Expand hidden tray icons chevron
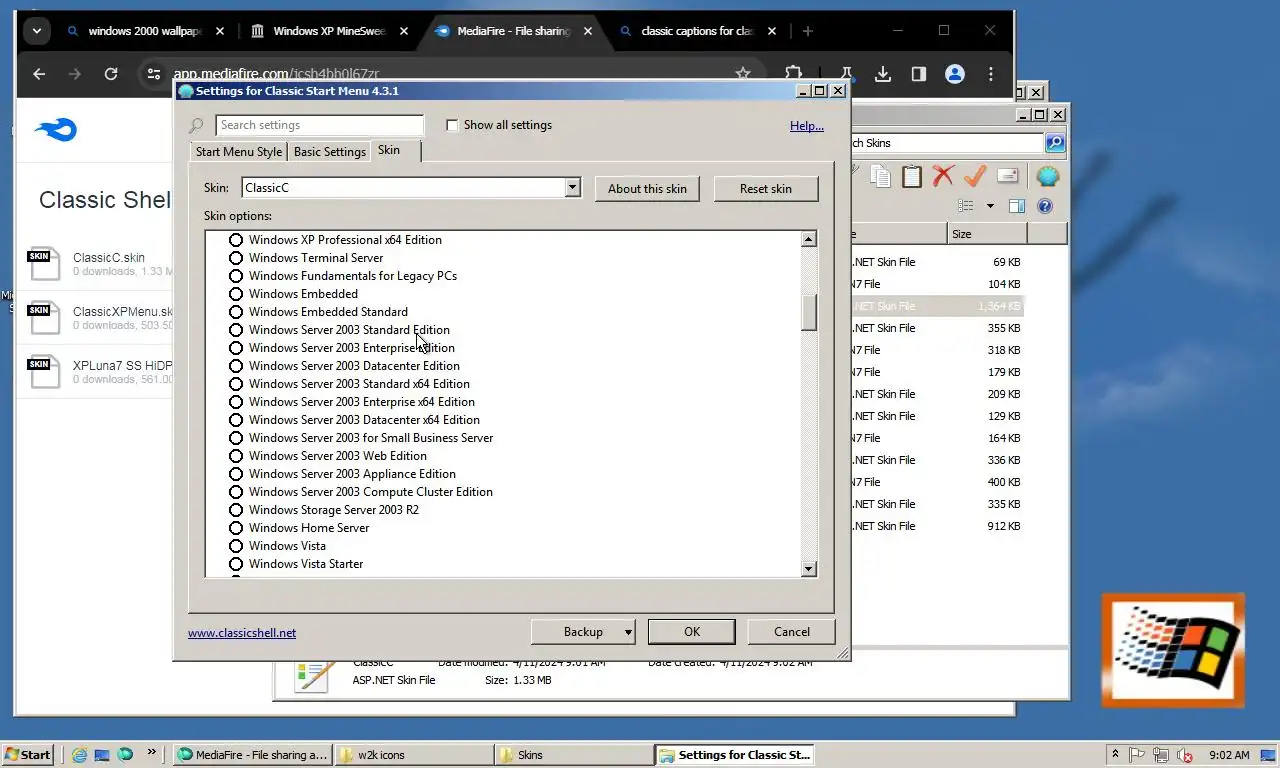1280x768 pixels. (x=1115, y=755)
